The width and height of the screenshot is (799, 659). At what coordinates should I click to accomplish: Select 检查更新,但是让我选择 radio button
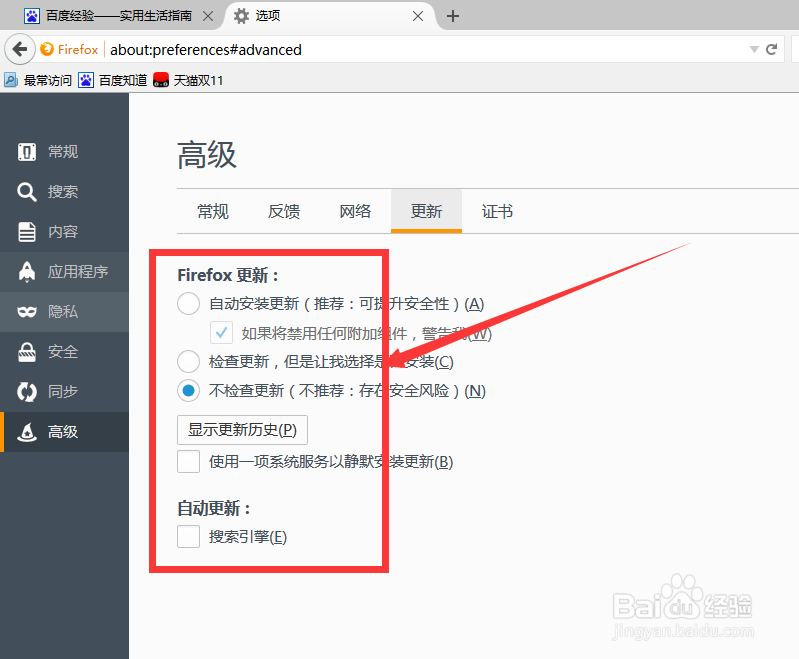[189, 362]
